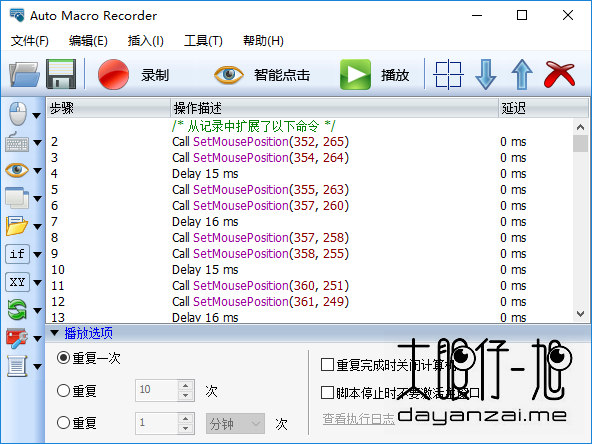Click the smart click eye icon in toolbar
Viewport: 592px width, 444px height.
(228, 74)
